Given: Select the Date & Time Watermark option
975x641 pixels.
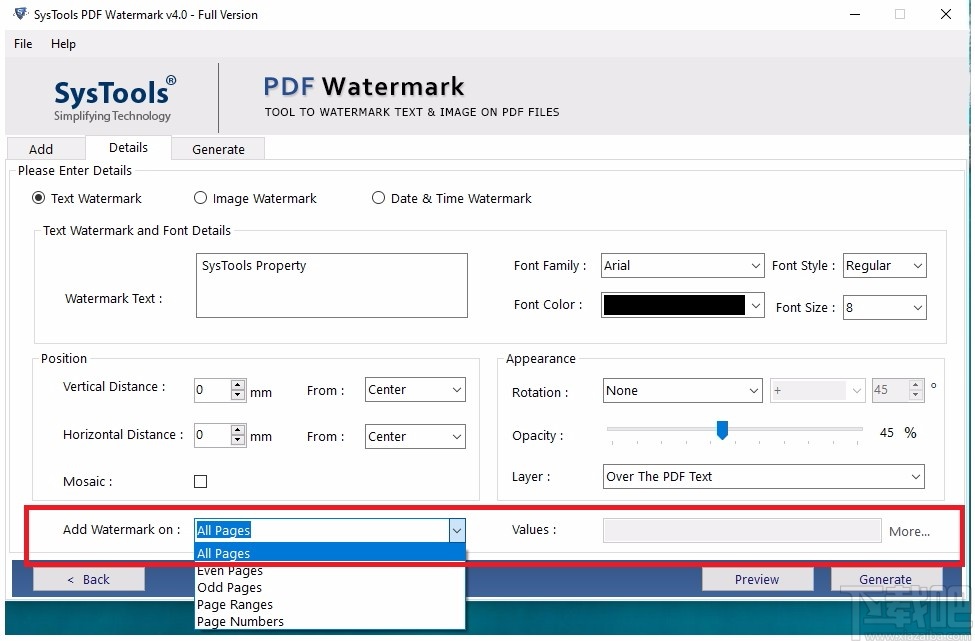Looking at the screenshot, I should pyautogui.click(x=378, y=198).
